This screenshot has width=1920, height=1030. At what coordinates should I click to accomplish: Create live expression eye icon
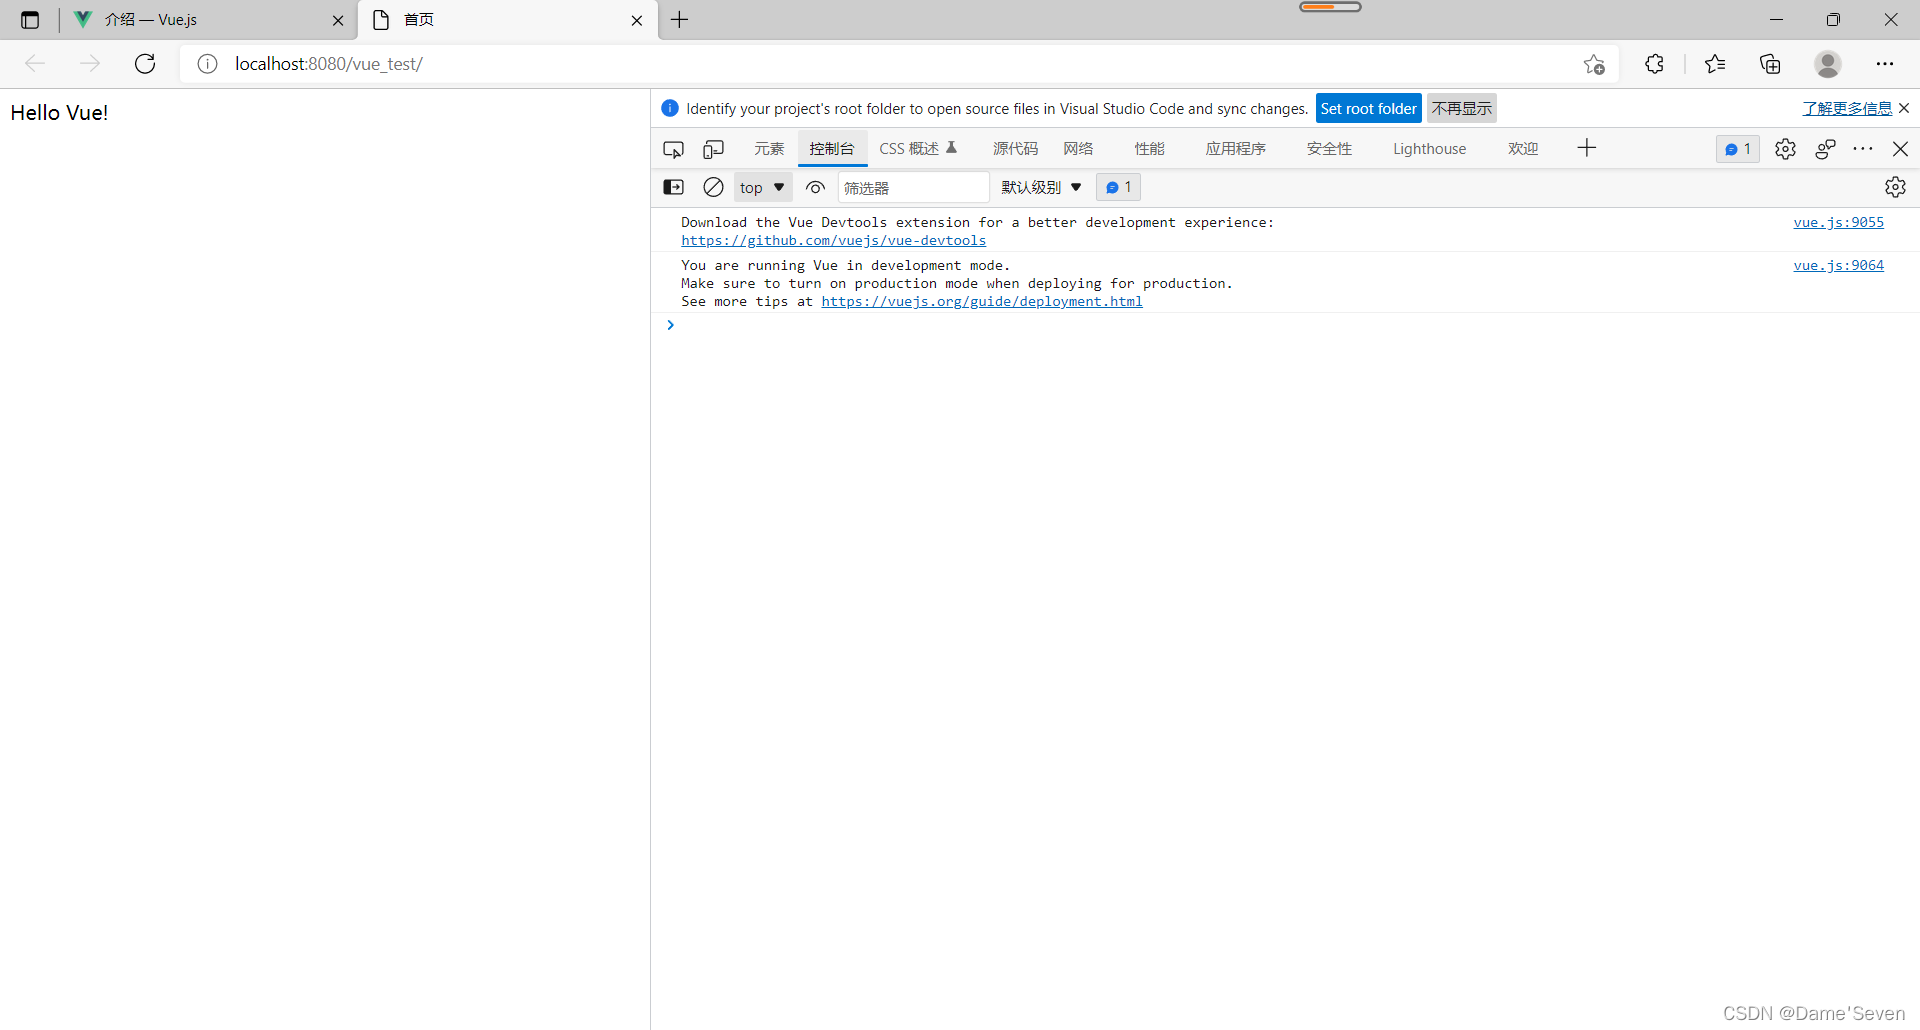click(x=816, y=187)
